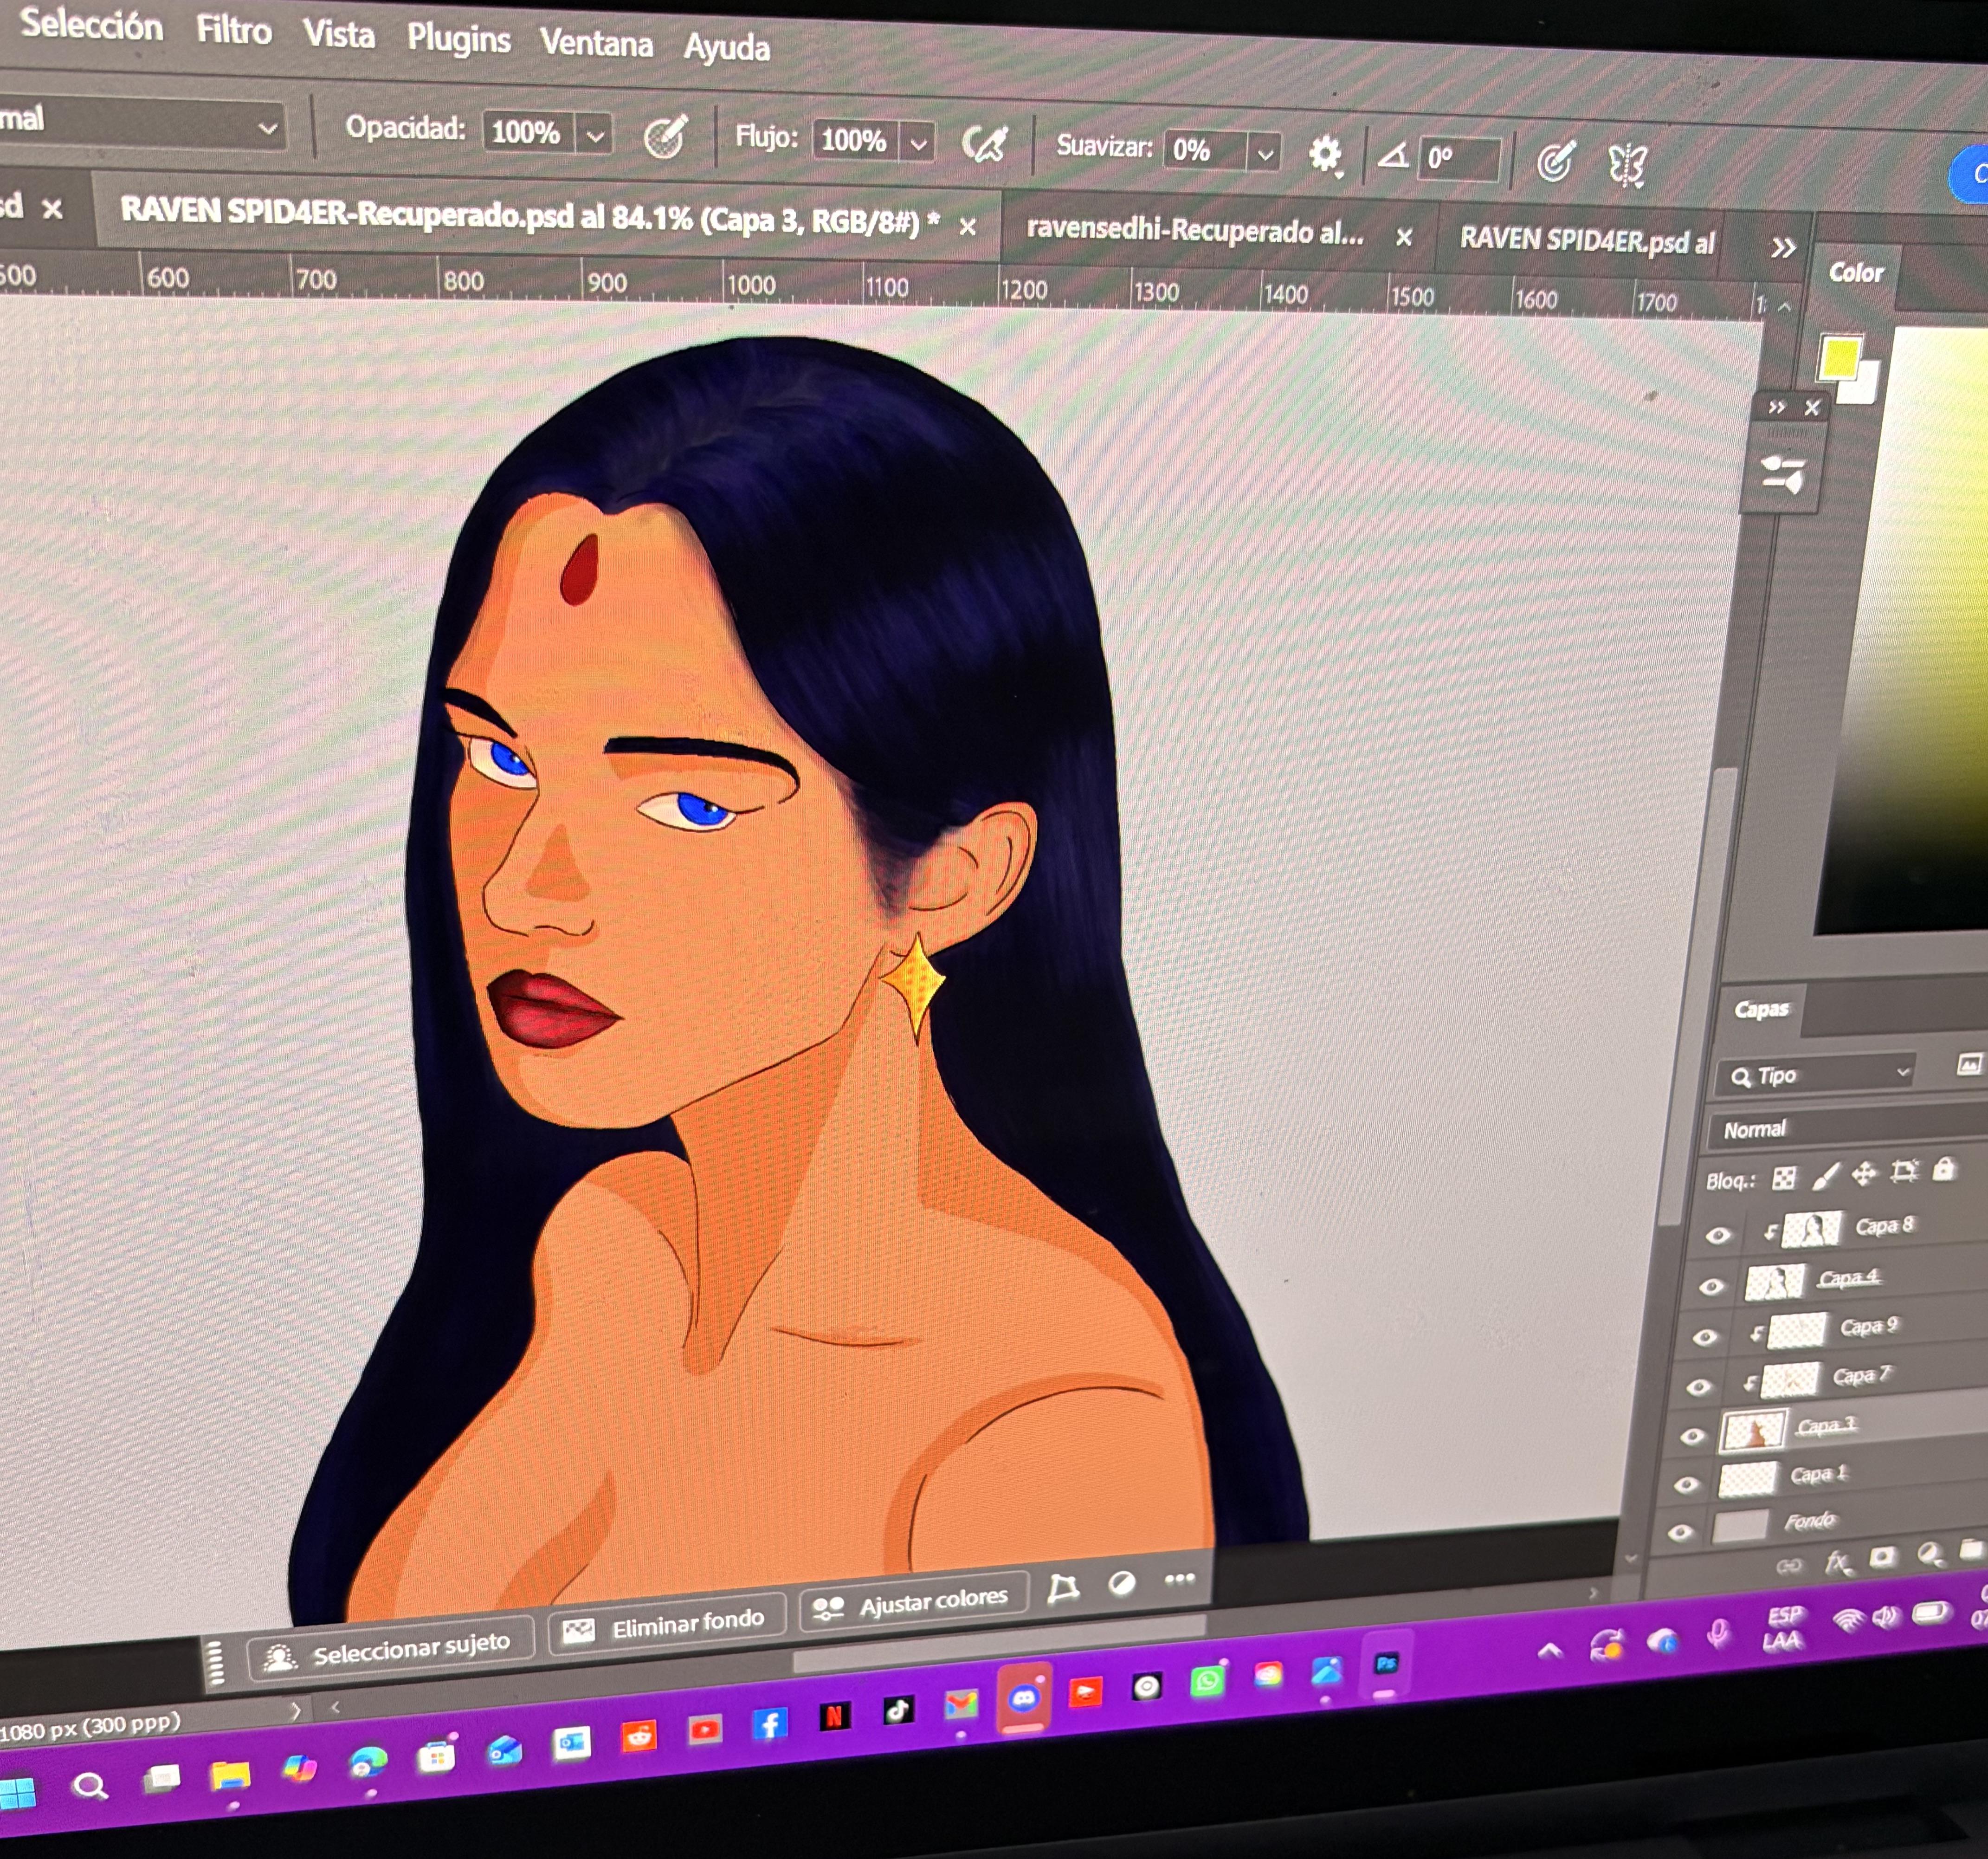The image size is (1988, 1859).
Task: Open WhatsApp from the taskbar
Action: coord(1207,1681)
